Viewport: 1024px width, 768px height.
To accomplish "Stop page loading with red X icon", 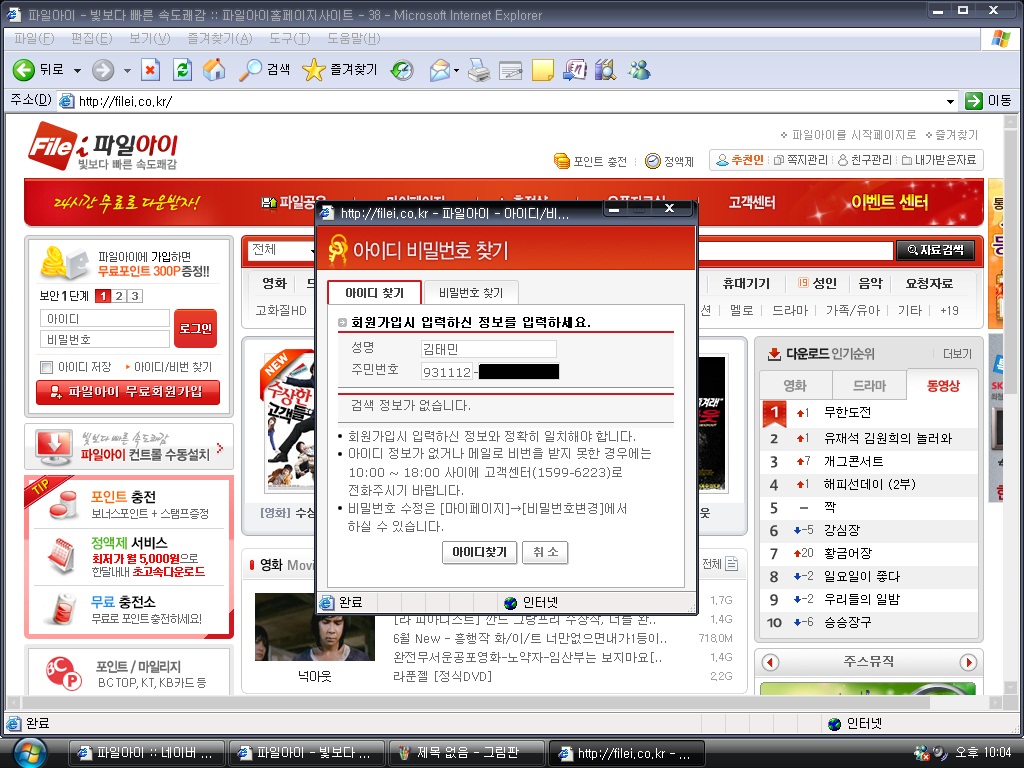I will point(151,69).
